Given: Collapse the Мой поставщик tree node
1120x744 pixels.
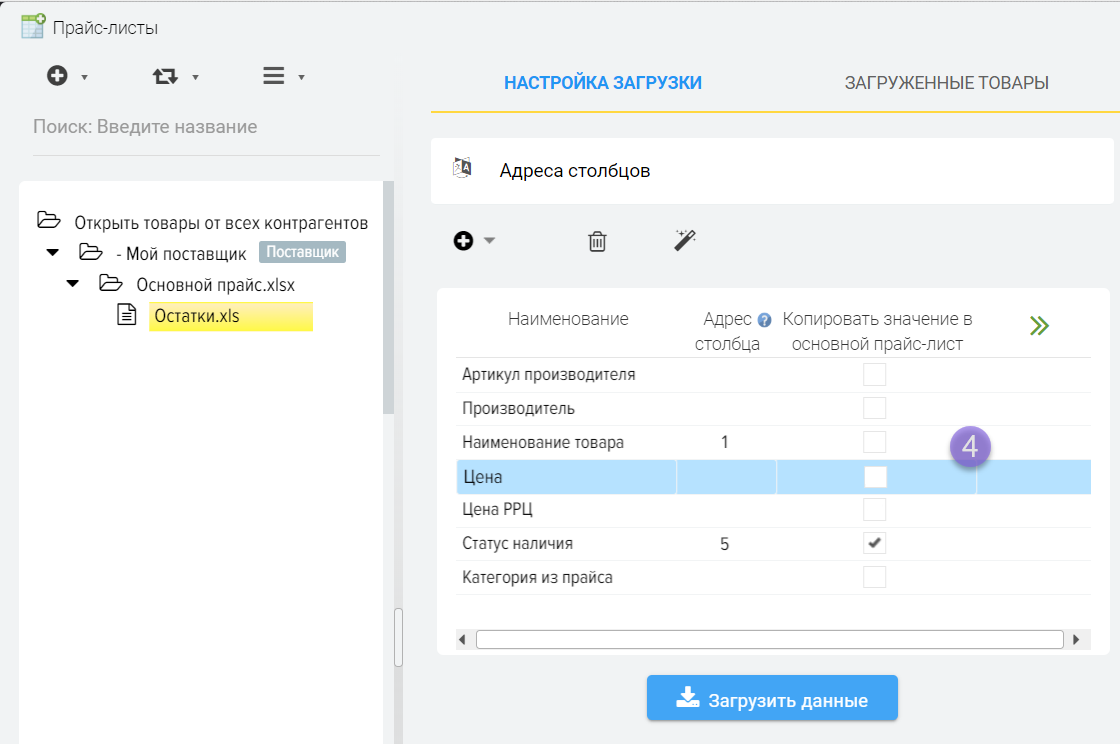Looking at the screenshot, I should (52, 252).
